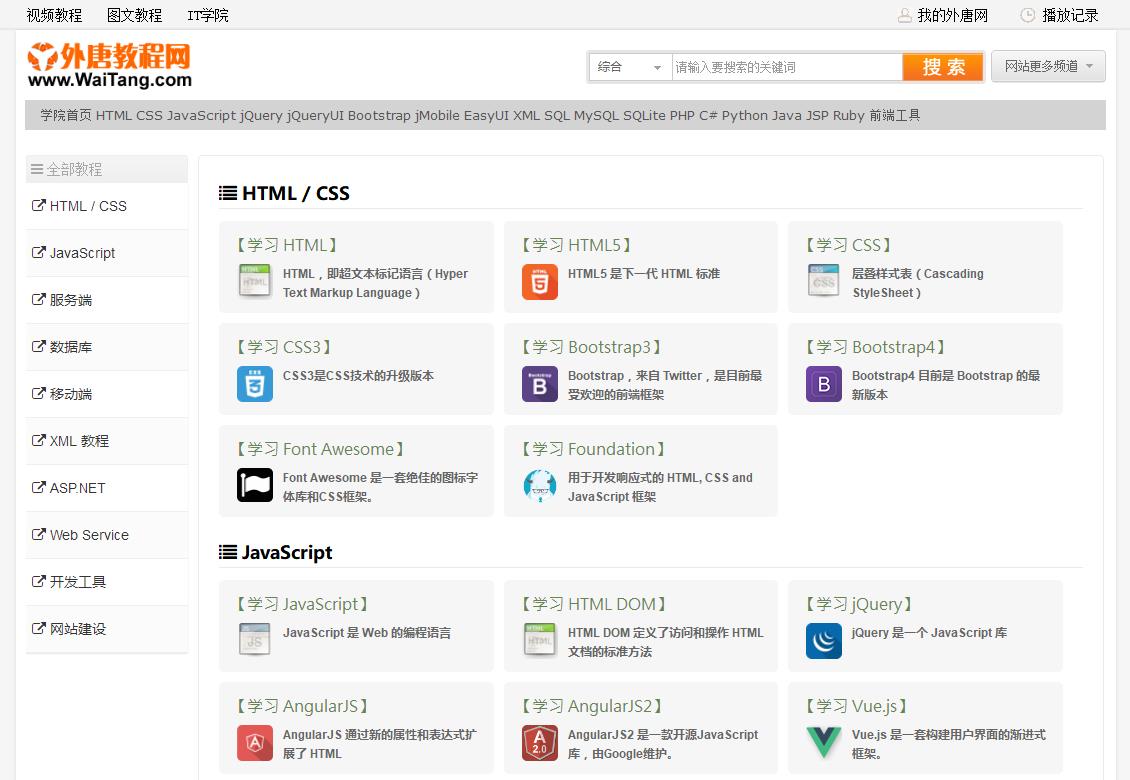Image resolution: width=1130 pixels, height=780 pixels.
Task: Open the 【学习 jQuery】 tutorial link
Action: [x=859, y=604]
